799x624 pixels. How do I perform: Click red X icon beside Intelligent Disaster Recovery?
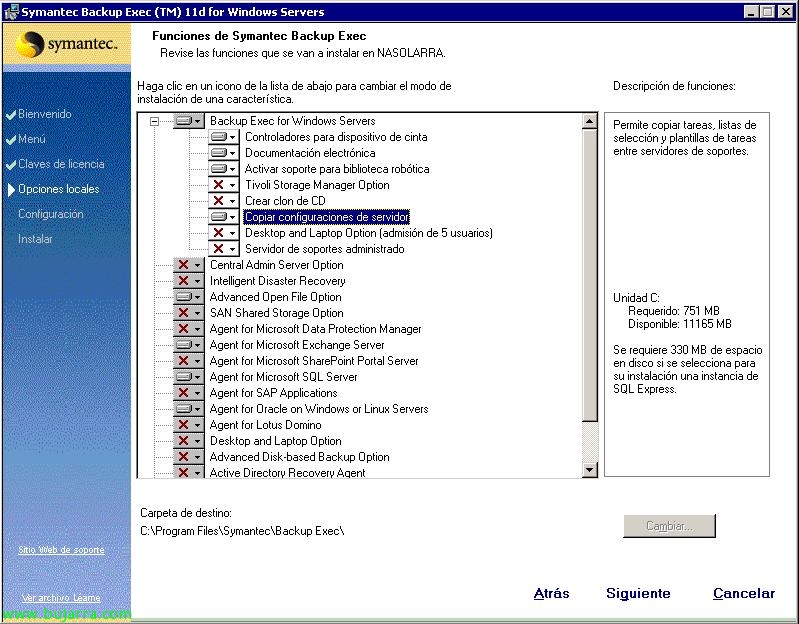189,281
